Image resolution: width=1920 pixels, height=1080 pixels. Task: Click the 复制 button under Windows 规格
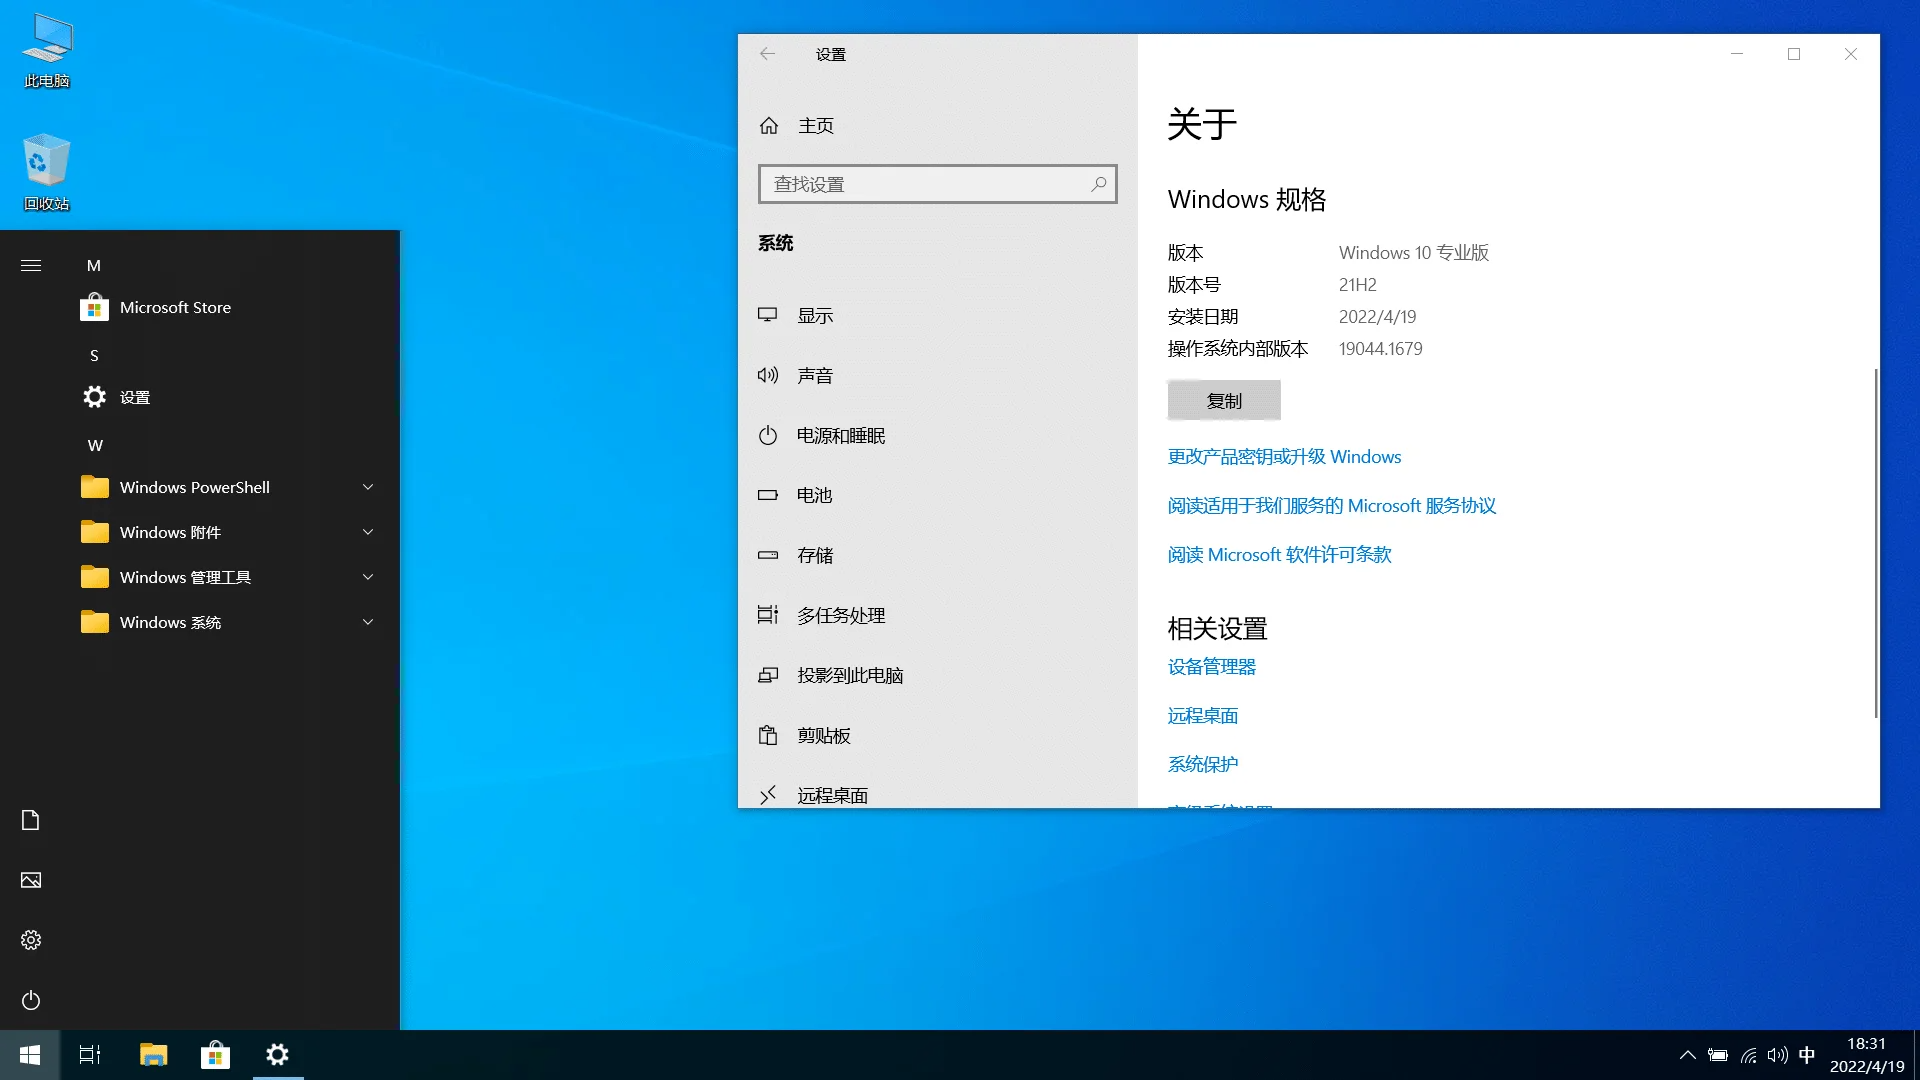pos(1224,400)
